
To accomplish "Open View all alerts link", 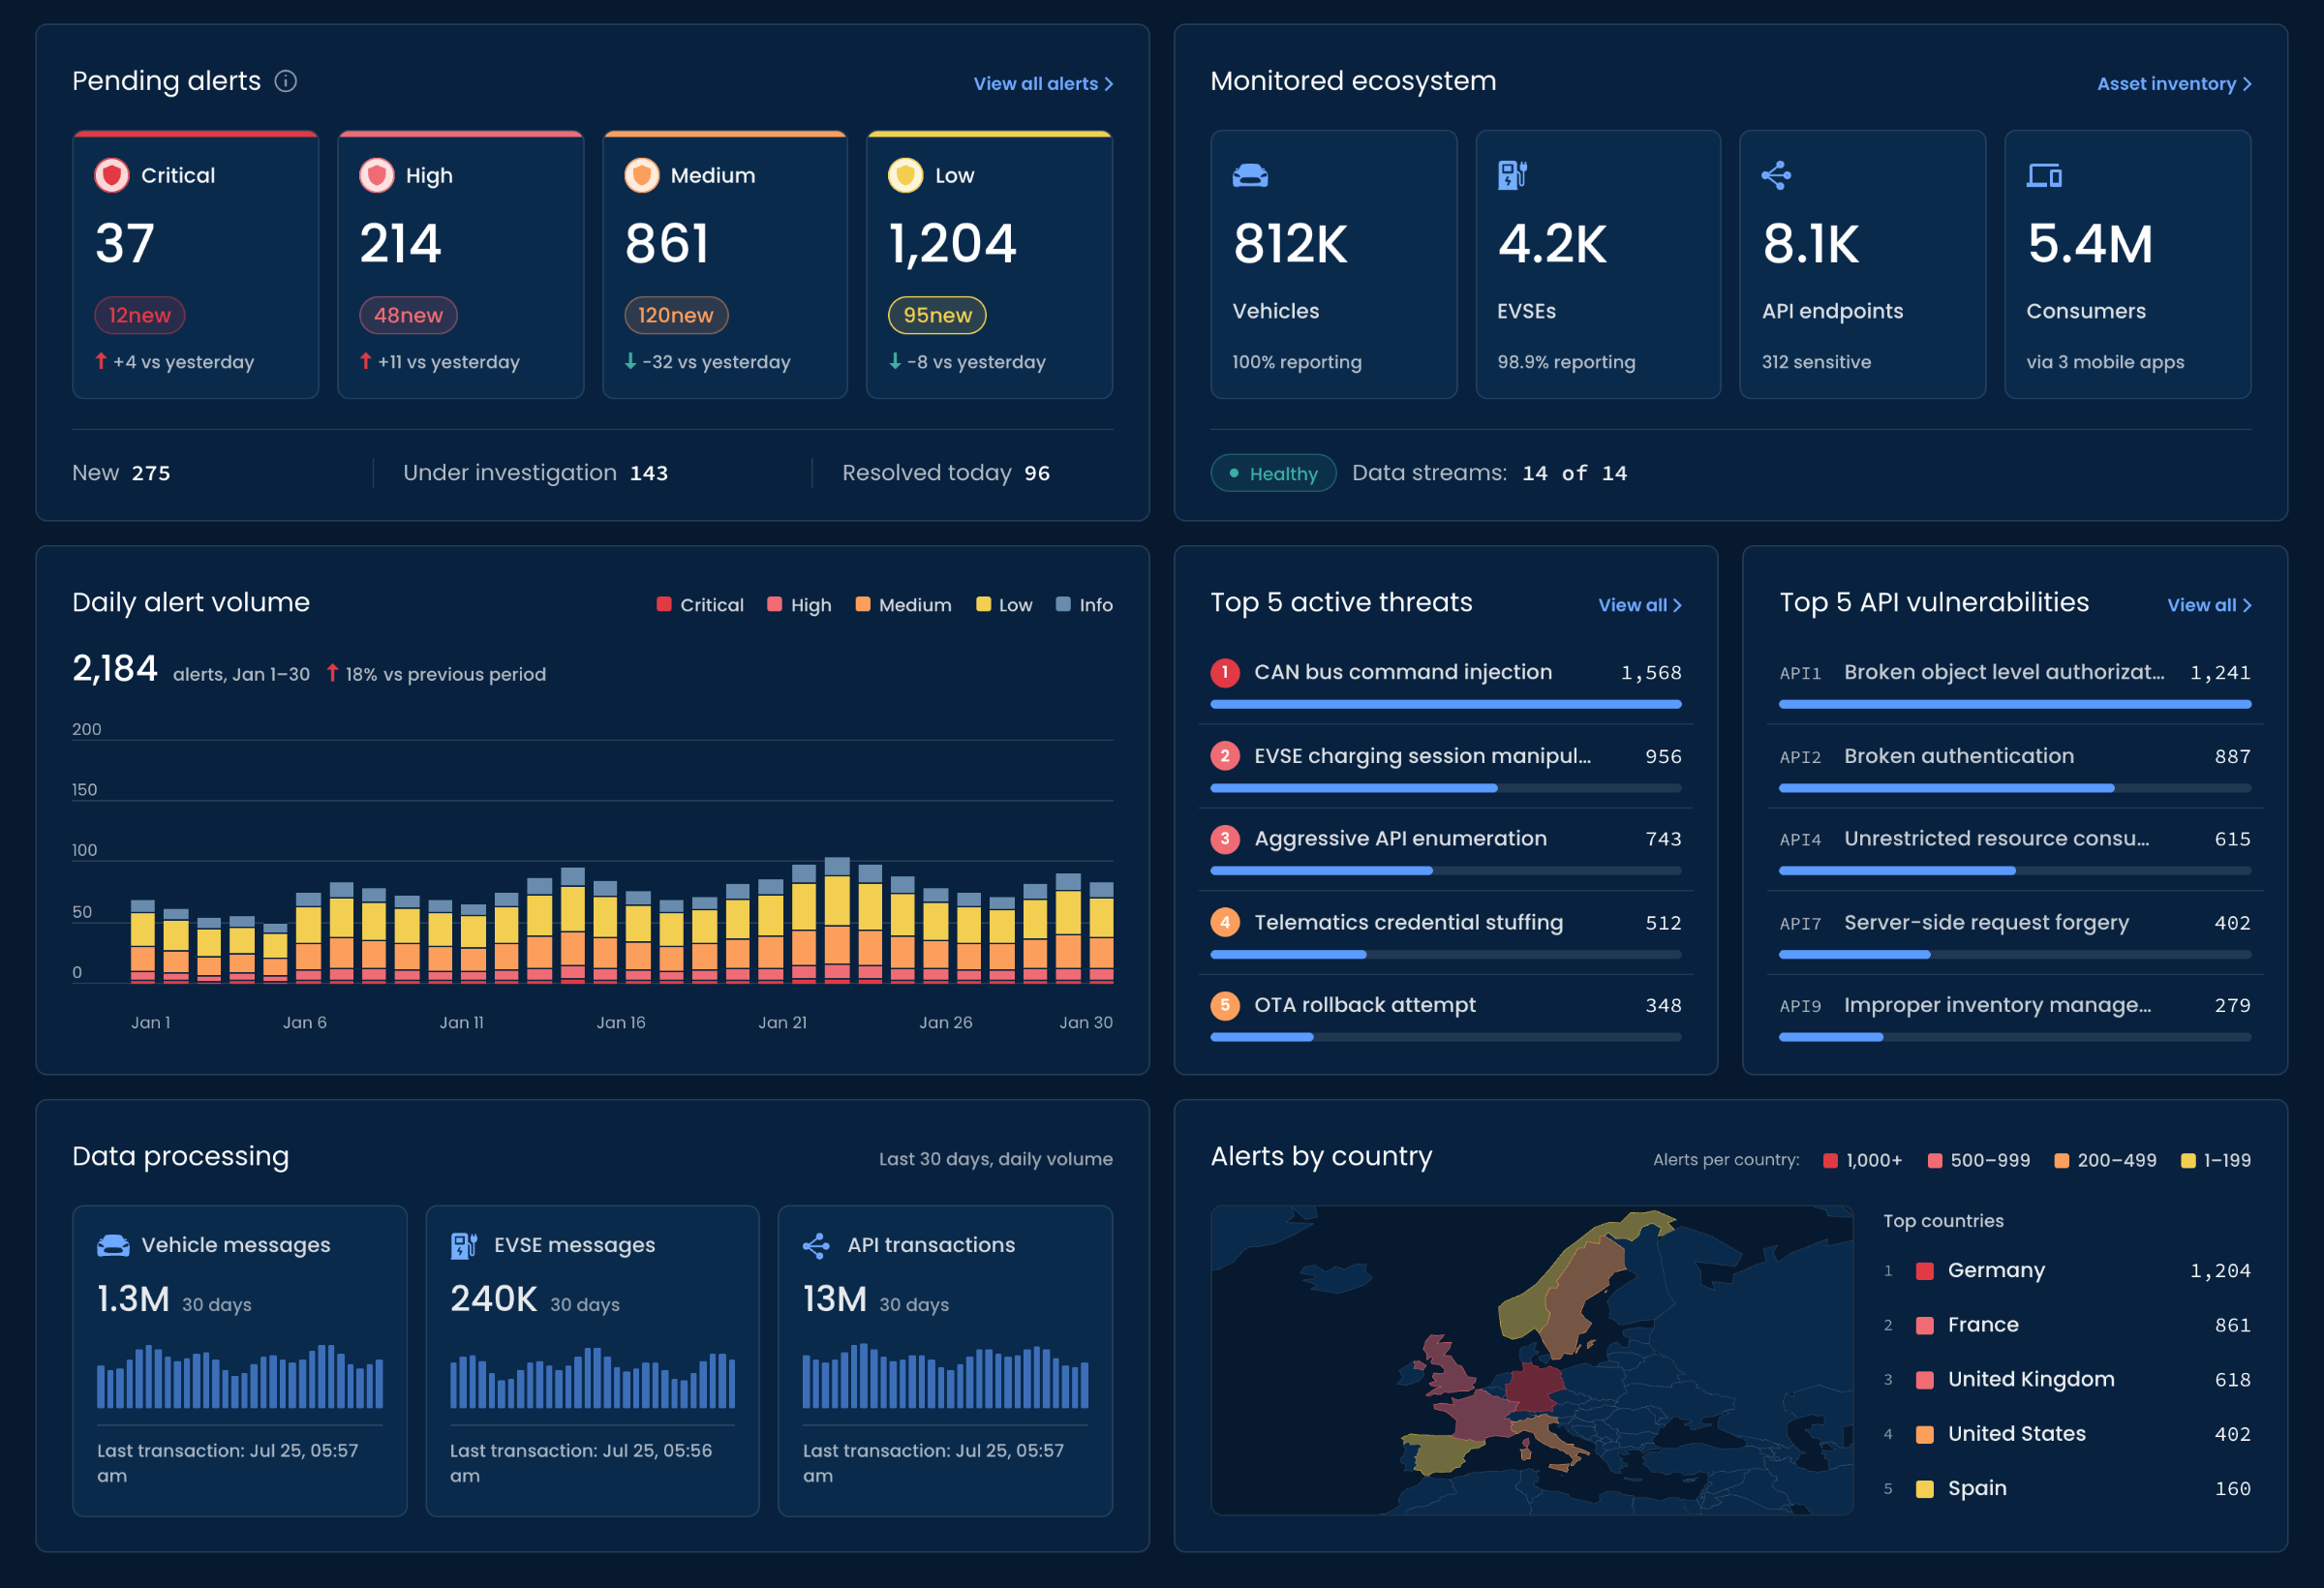I will (1043, 84).
